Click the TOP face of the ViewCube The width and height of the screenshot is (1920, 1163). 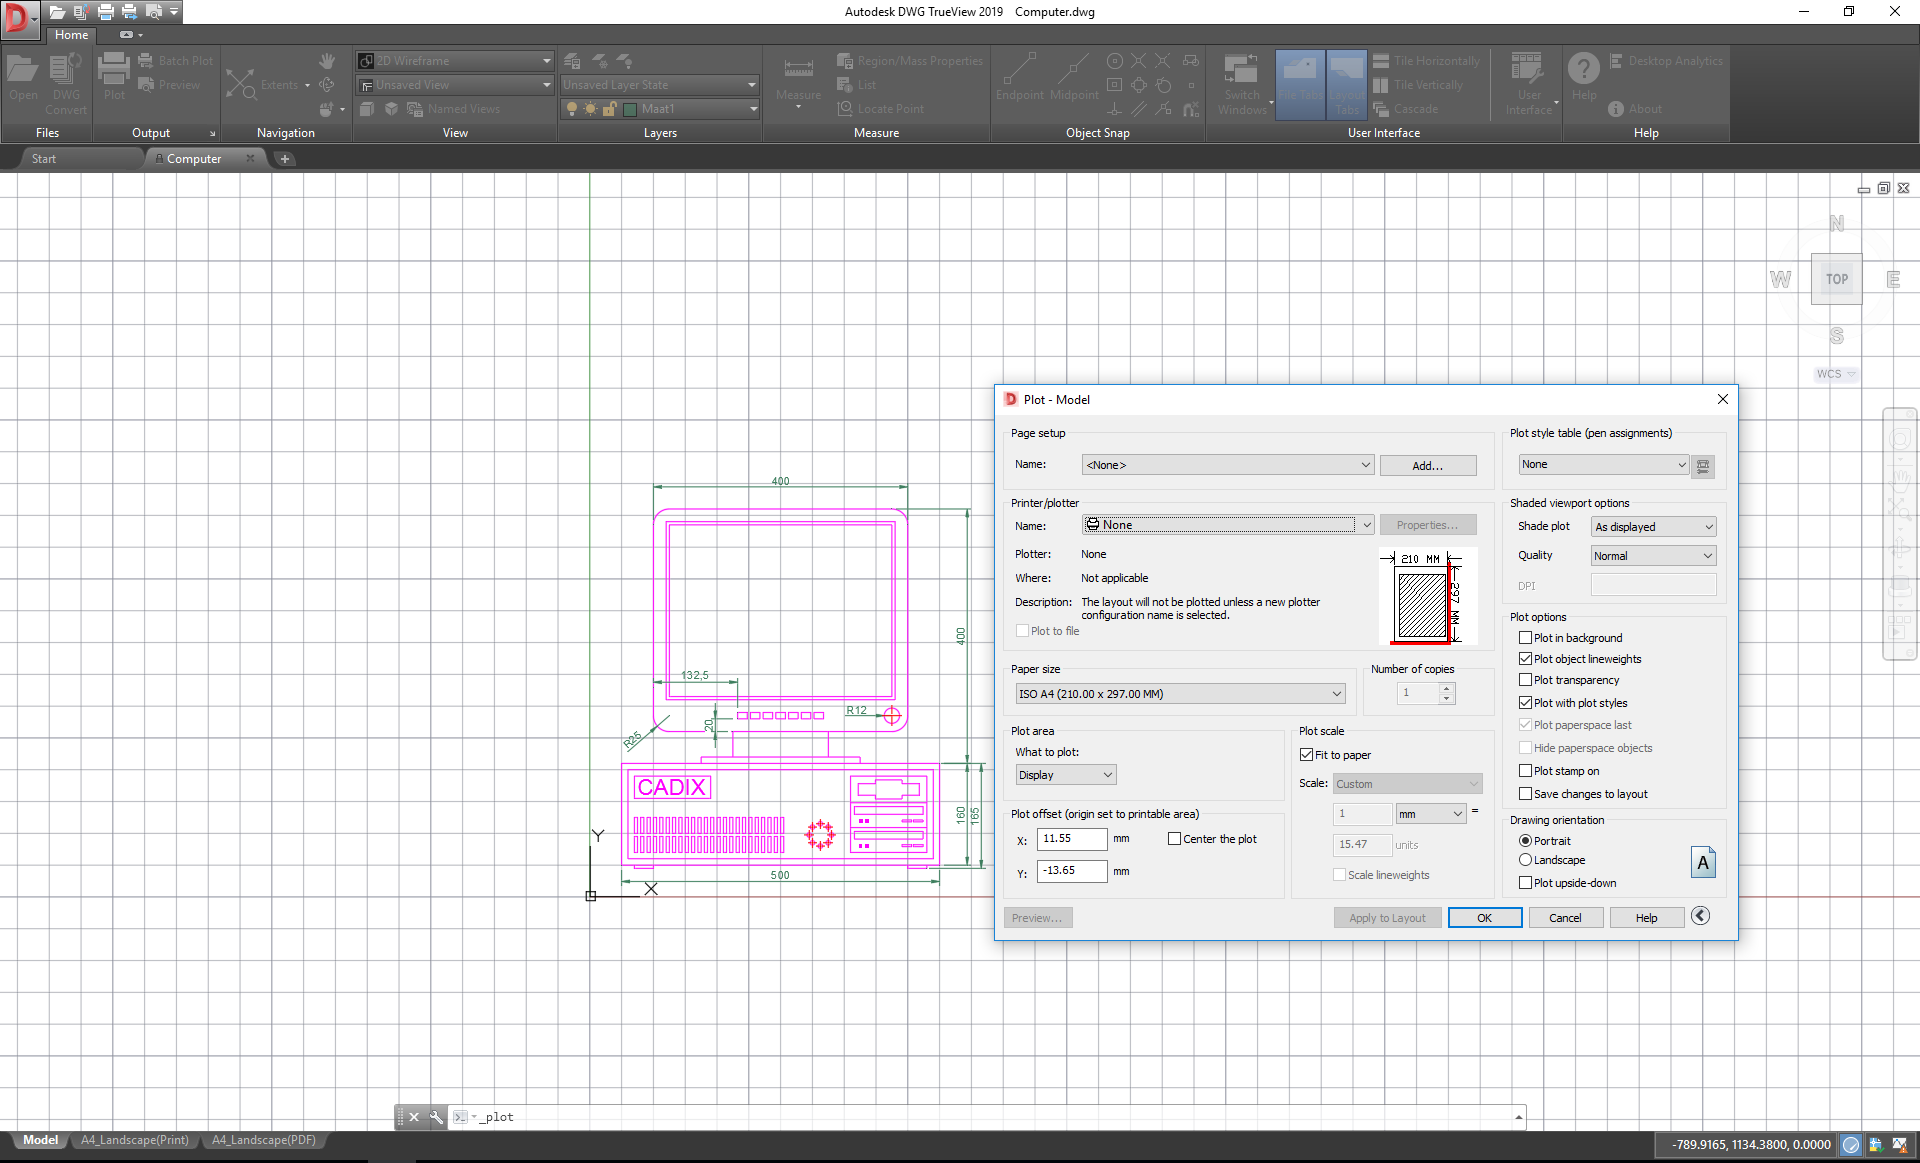tap(1836, 279)
